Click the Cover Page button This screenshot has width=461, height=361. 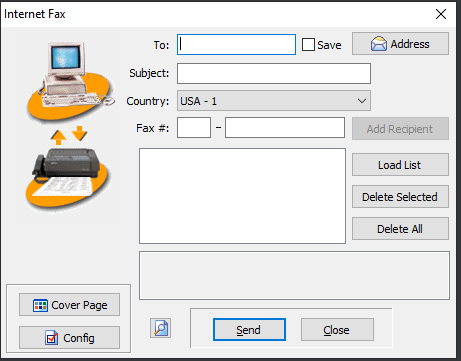[69, 305]
